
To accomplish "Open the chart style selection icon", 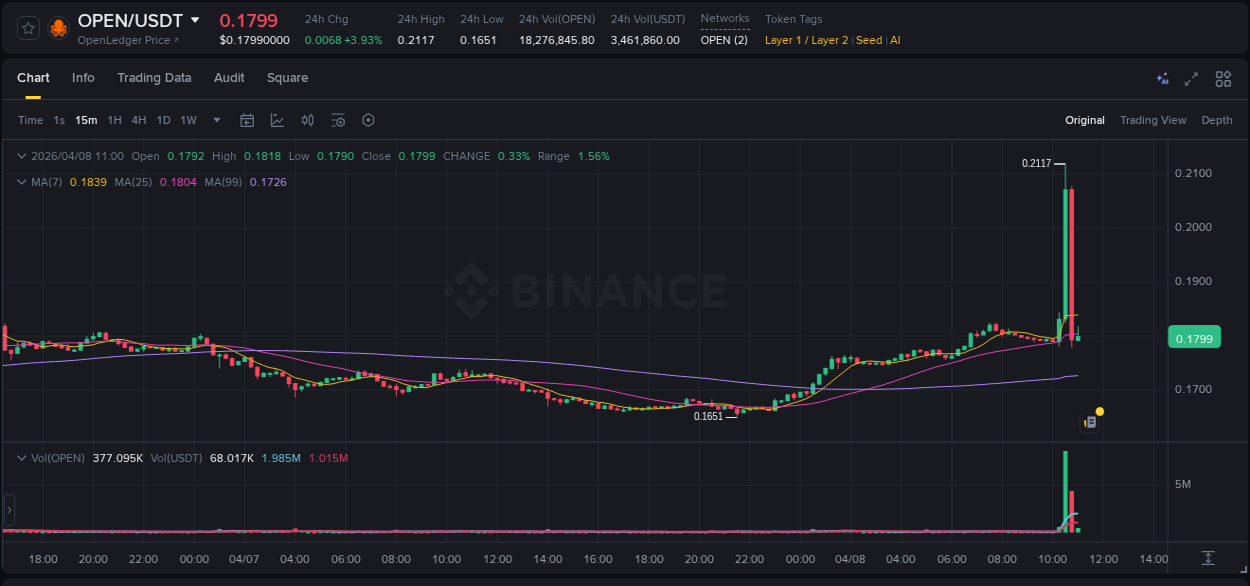I will [x=277, y=120].
